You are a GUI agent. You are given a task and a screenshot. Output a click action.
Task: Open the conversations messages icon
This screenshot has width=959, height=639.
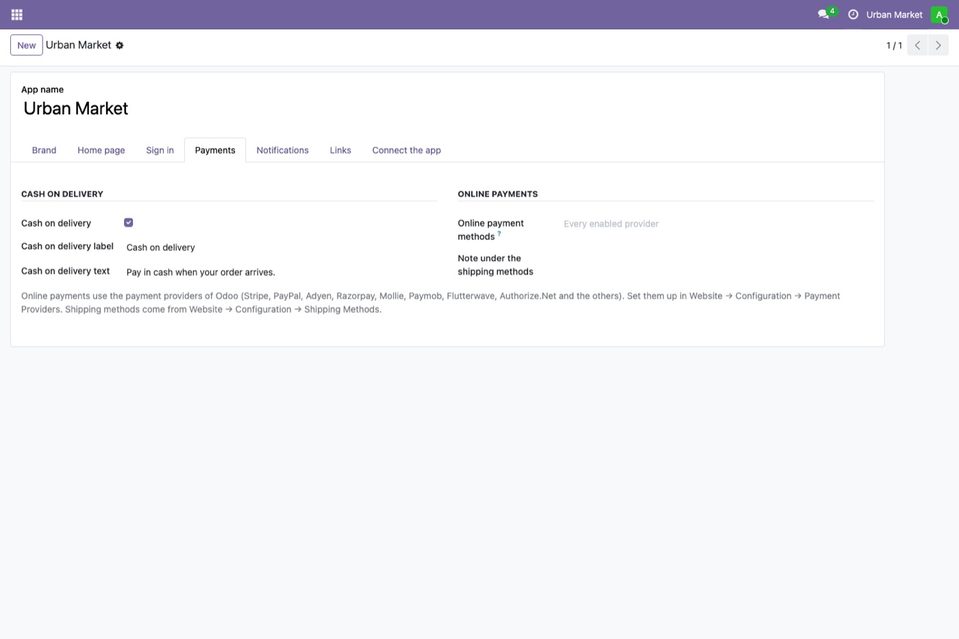point(824,14)
